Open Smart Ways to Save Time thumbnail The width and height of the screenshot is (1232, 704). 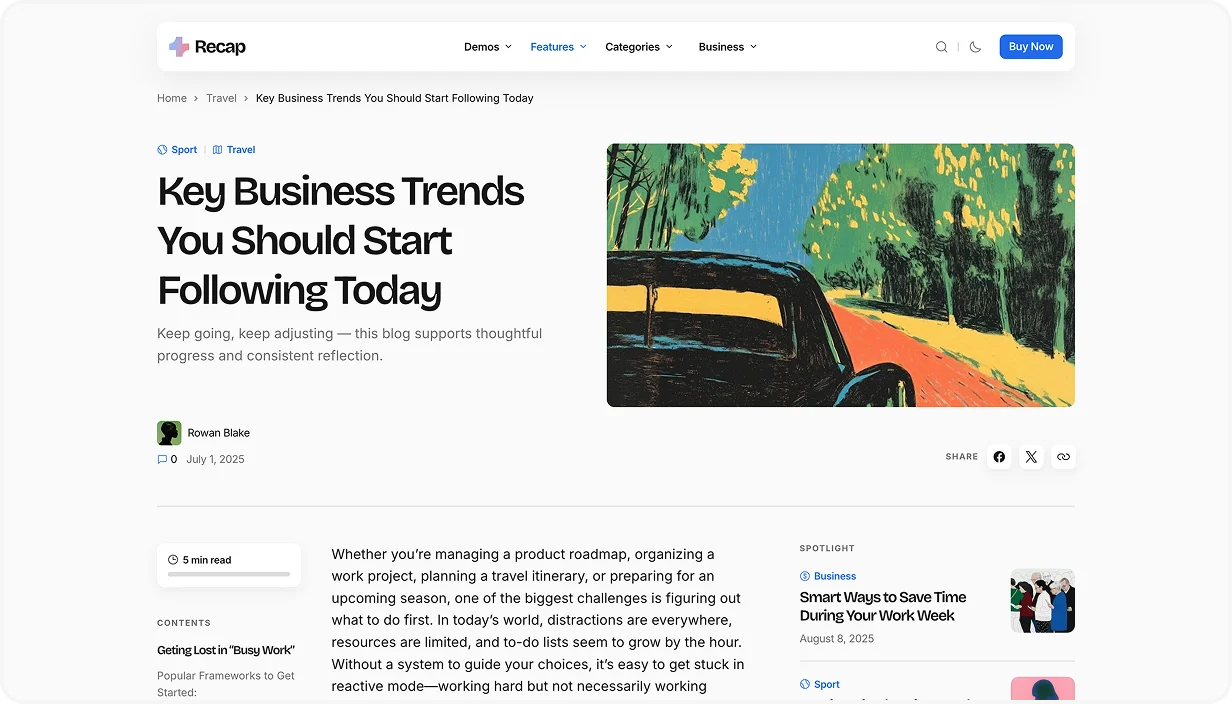click(1042, 601)
